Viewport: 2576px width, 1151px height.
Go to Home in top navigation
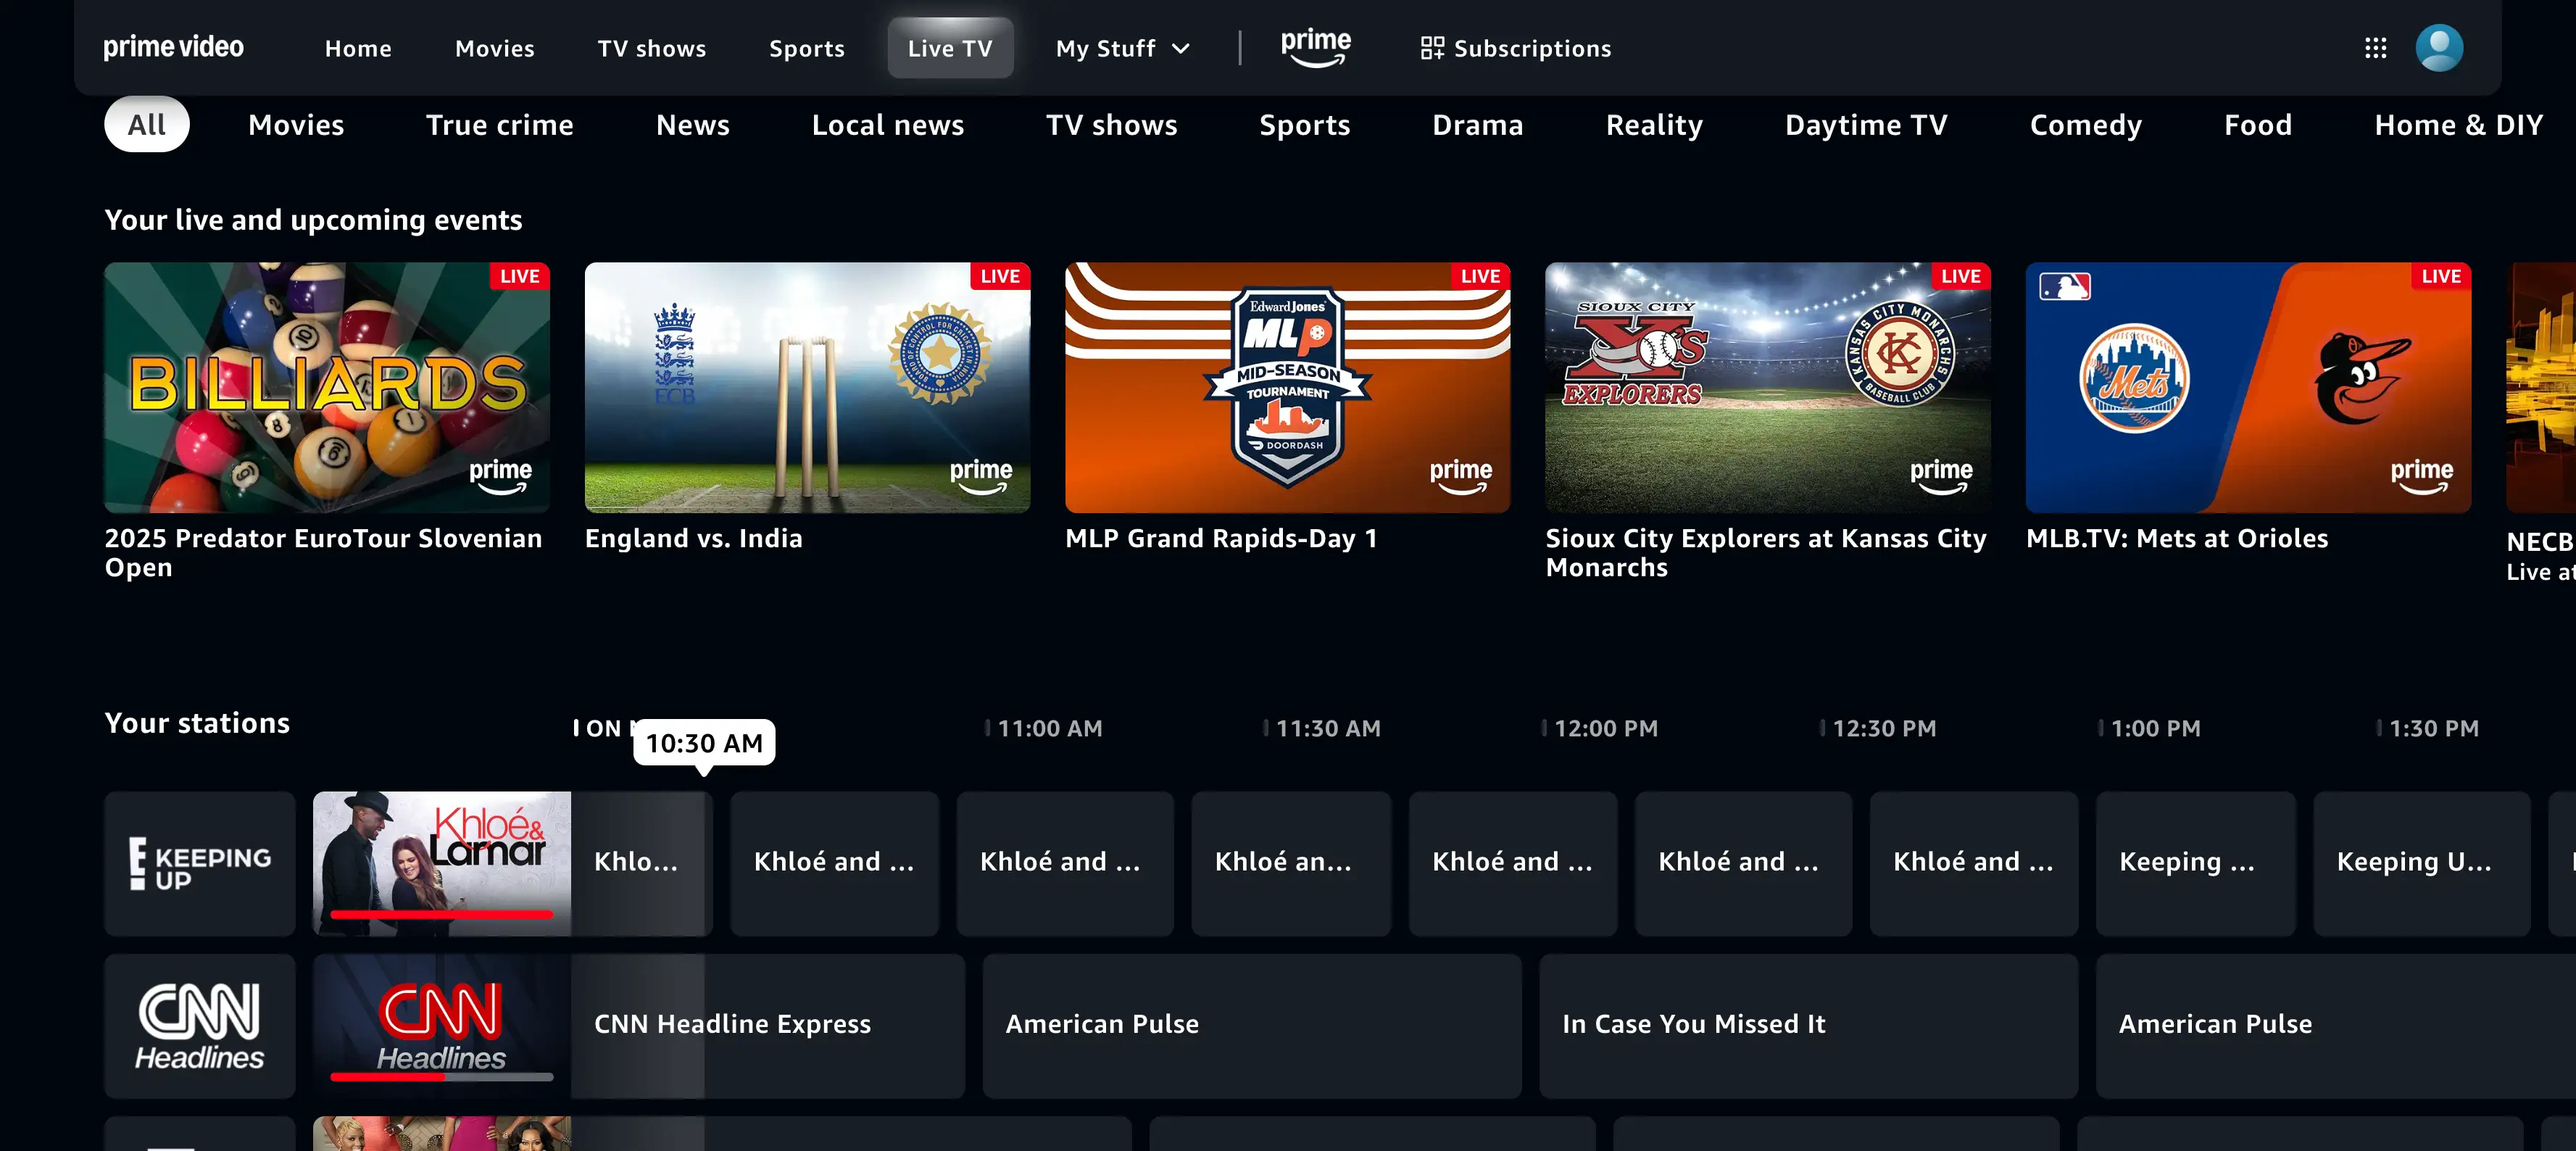pos(358,48)
